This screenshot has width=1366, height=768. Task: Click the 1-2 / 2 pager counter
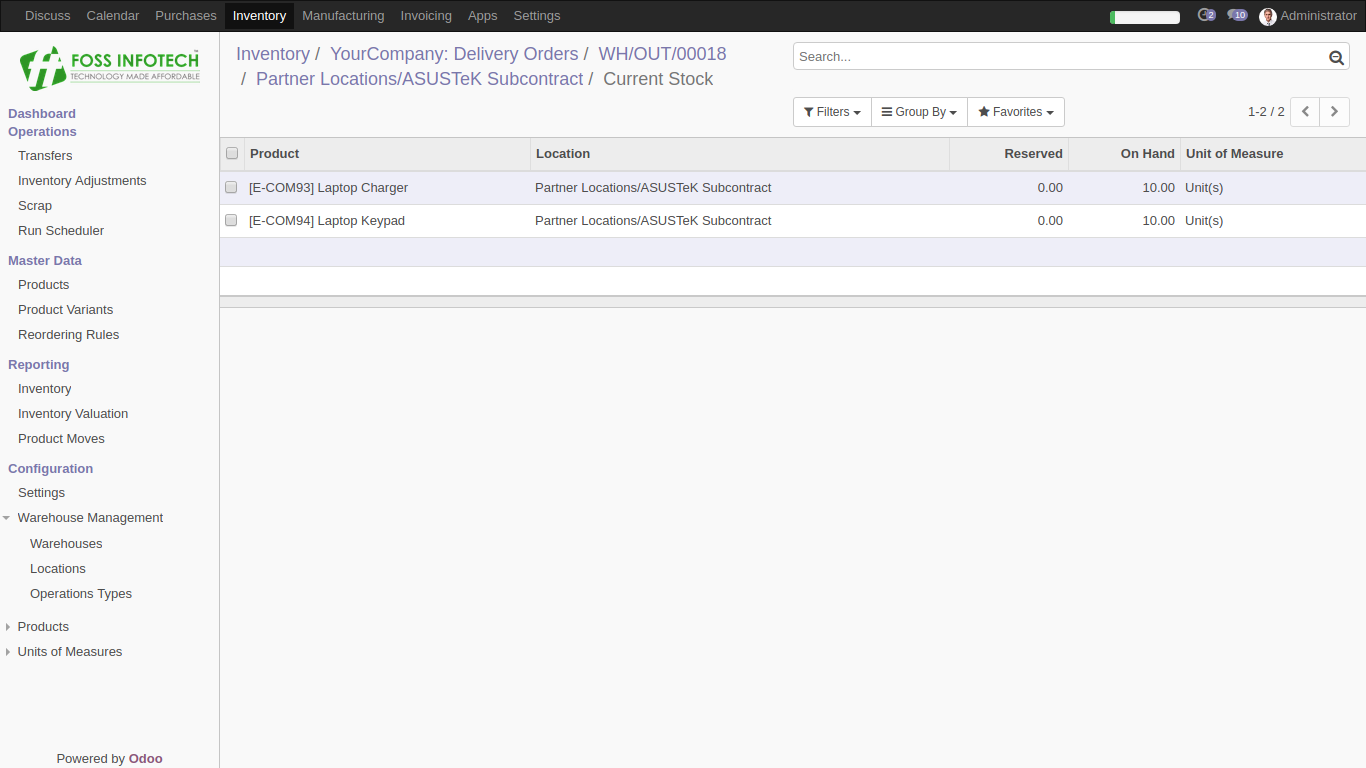(1266, 112)
